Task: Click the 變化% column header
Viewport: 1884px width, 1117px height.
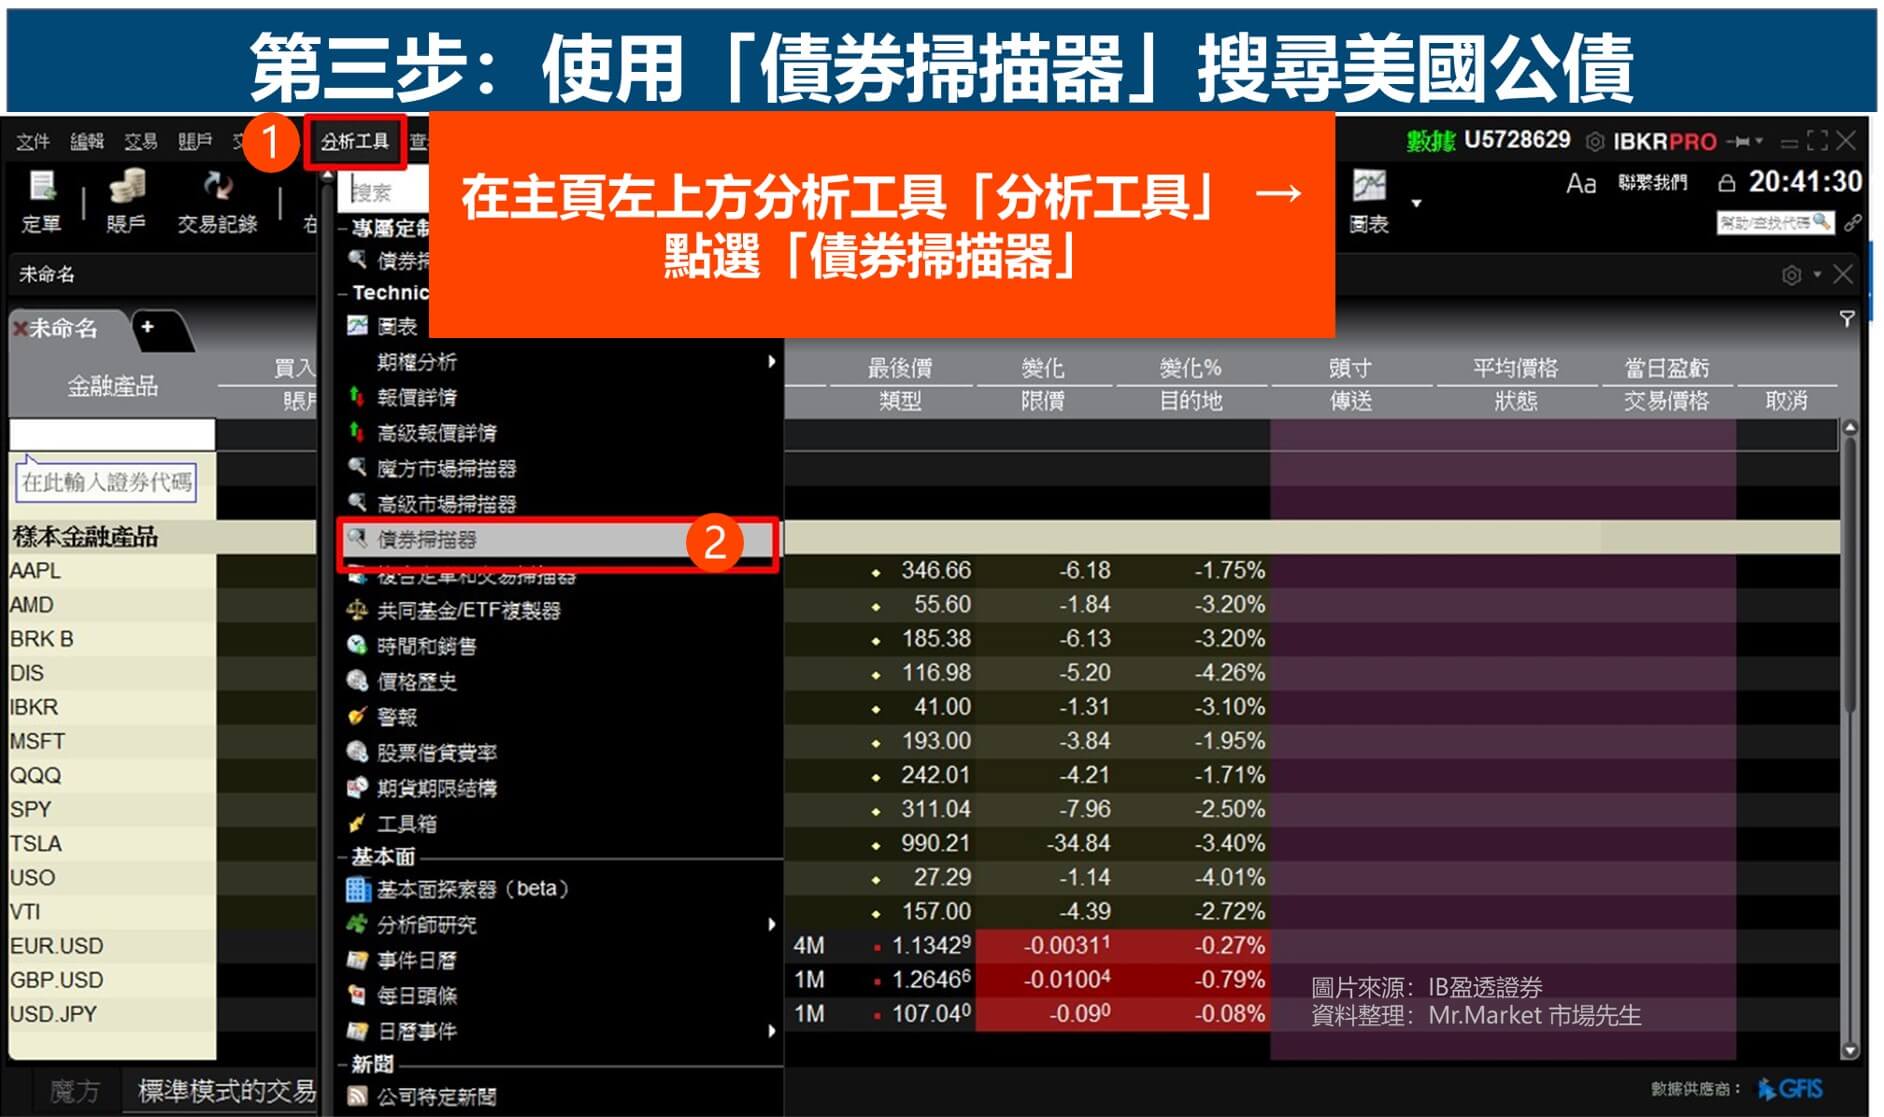Action: [1190, 368]
